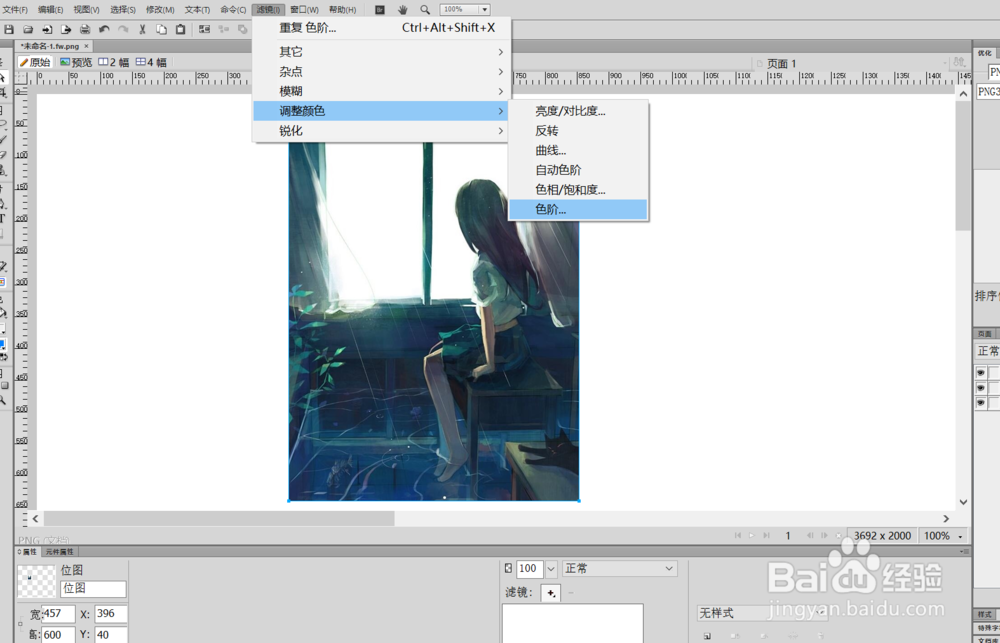The image size is (1000, 643).
Task: Choose 曲线... menu item
Action: [x=578, y=151]
